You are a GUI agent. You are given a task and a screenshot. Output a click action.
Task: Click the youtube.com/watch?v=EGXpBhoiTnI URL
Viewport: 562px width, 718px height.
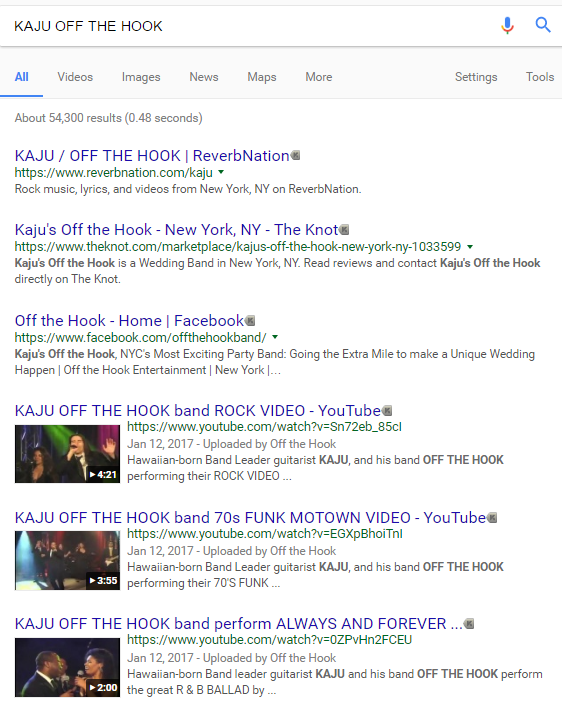(x=265, y=533)
